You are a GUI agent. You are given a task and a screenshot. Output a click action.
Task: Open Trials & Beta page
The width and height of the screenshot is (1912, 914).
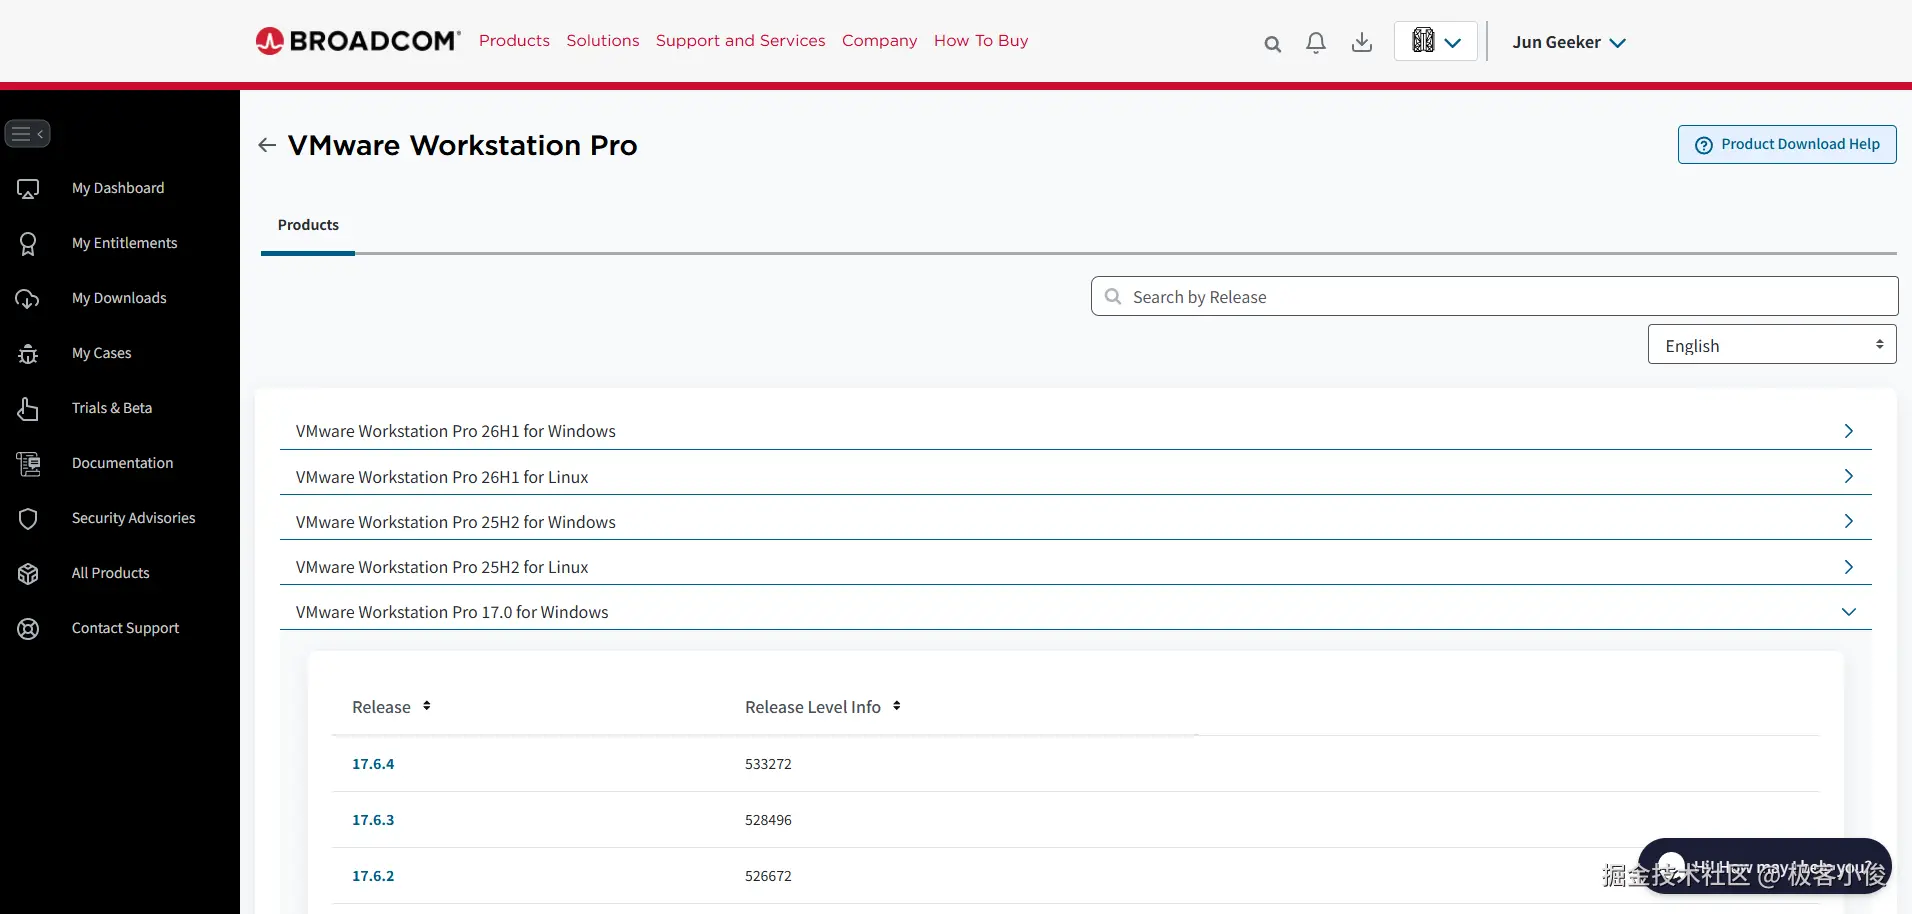coord(112,408)
